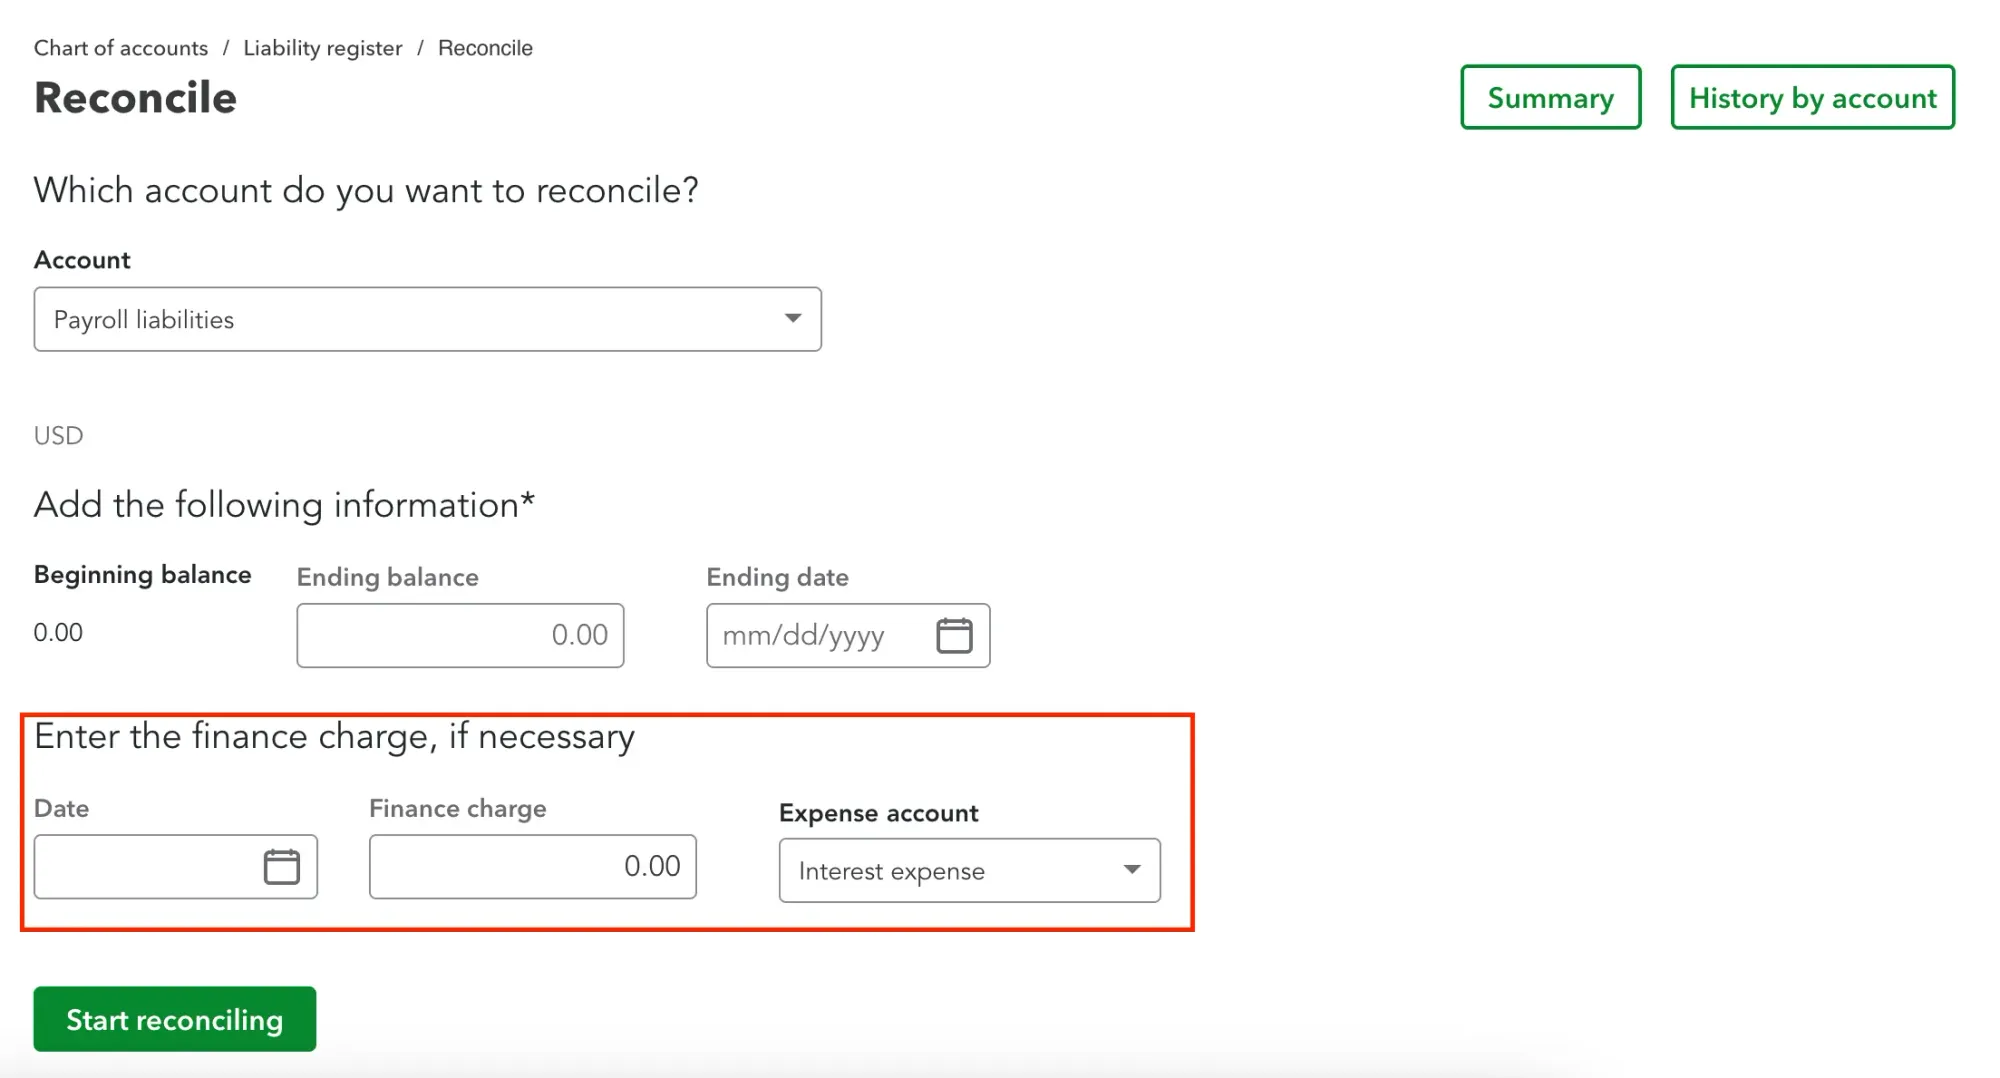The width and height of the screenshot is (2000, 1078).
Task: Open the Account selection dropdown
Action: click(427, 319)
